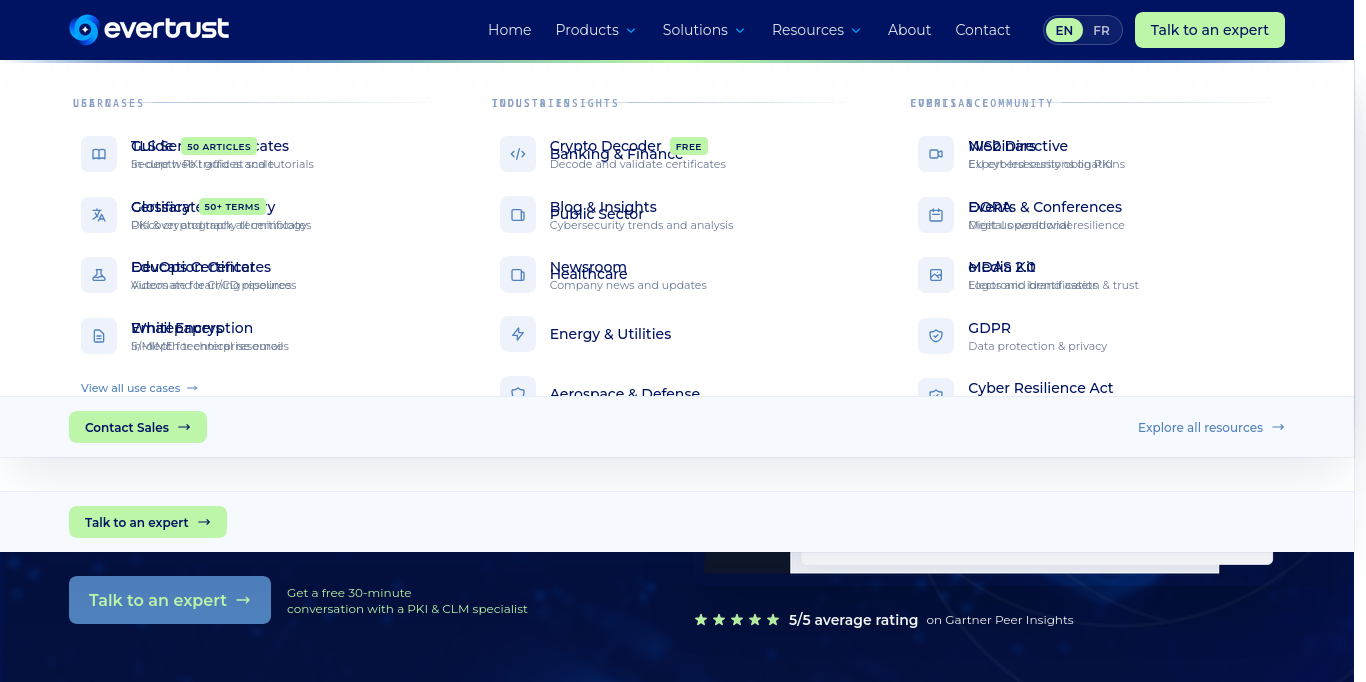This screenshot has width=1366, height=682.
Task: Click the arrow on the blue Talk to an expert button
Action: point(243,600)
